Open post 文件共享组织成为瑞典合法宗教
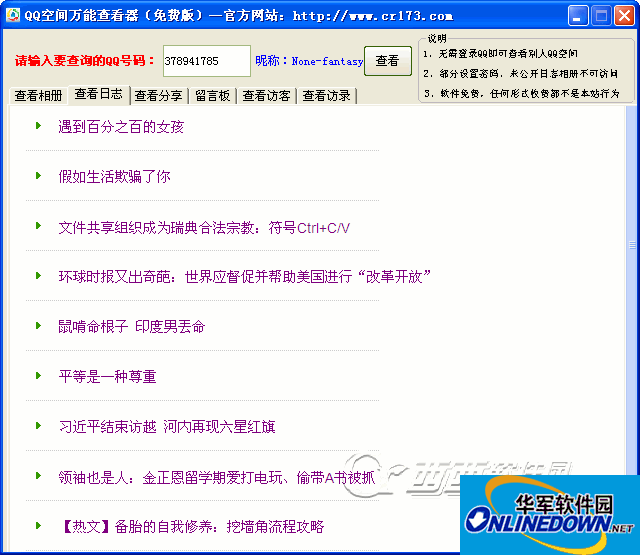 204,227
